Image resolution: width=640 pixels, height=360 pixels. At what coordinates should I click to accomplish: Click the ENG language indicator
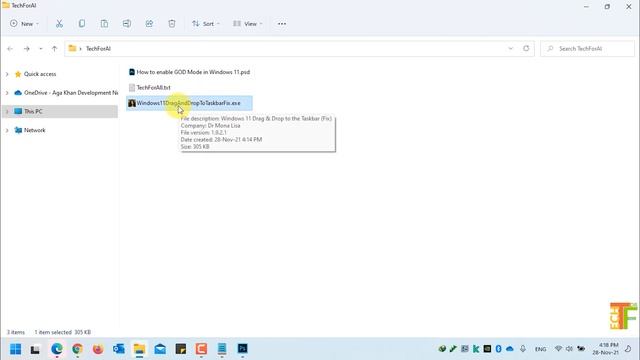(540, 349)
